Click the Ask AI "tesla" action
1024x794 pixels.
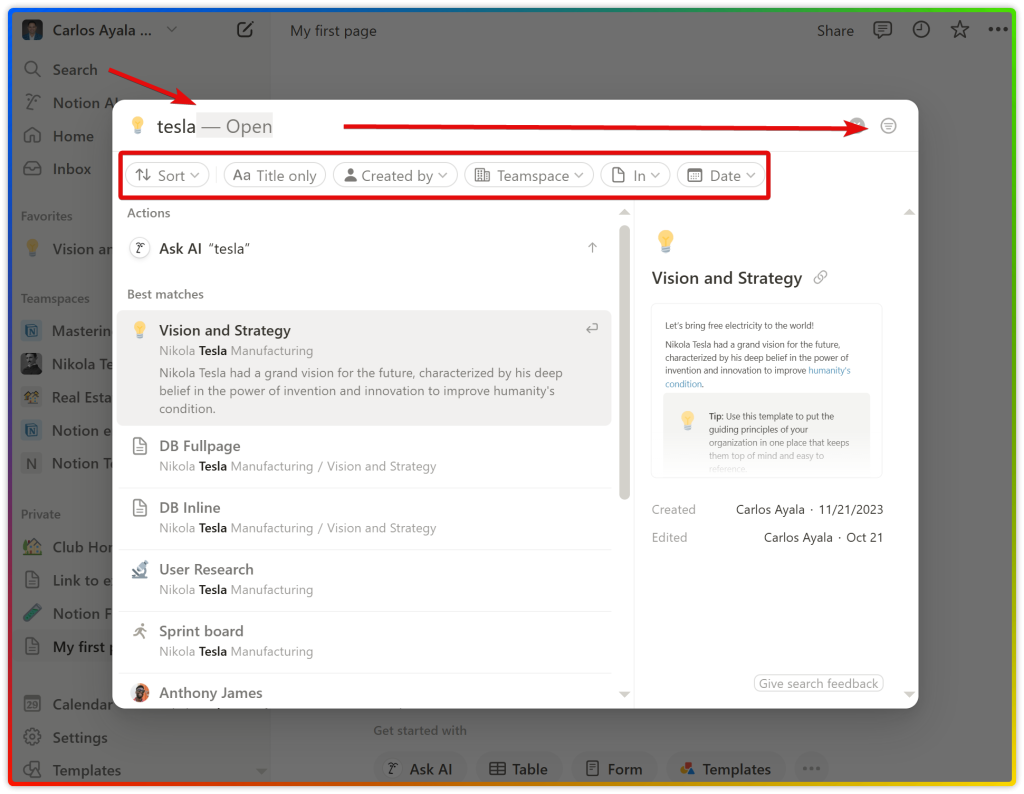(x=204, y=248)
